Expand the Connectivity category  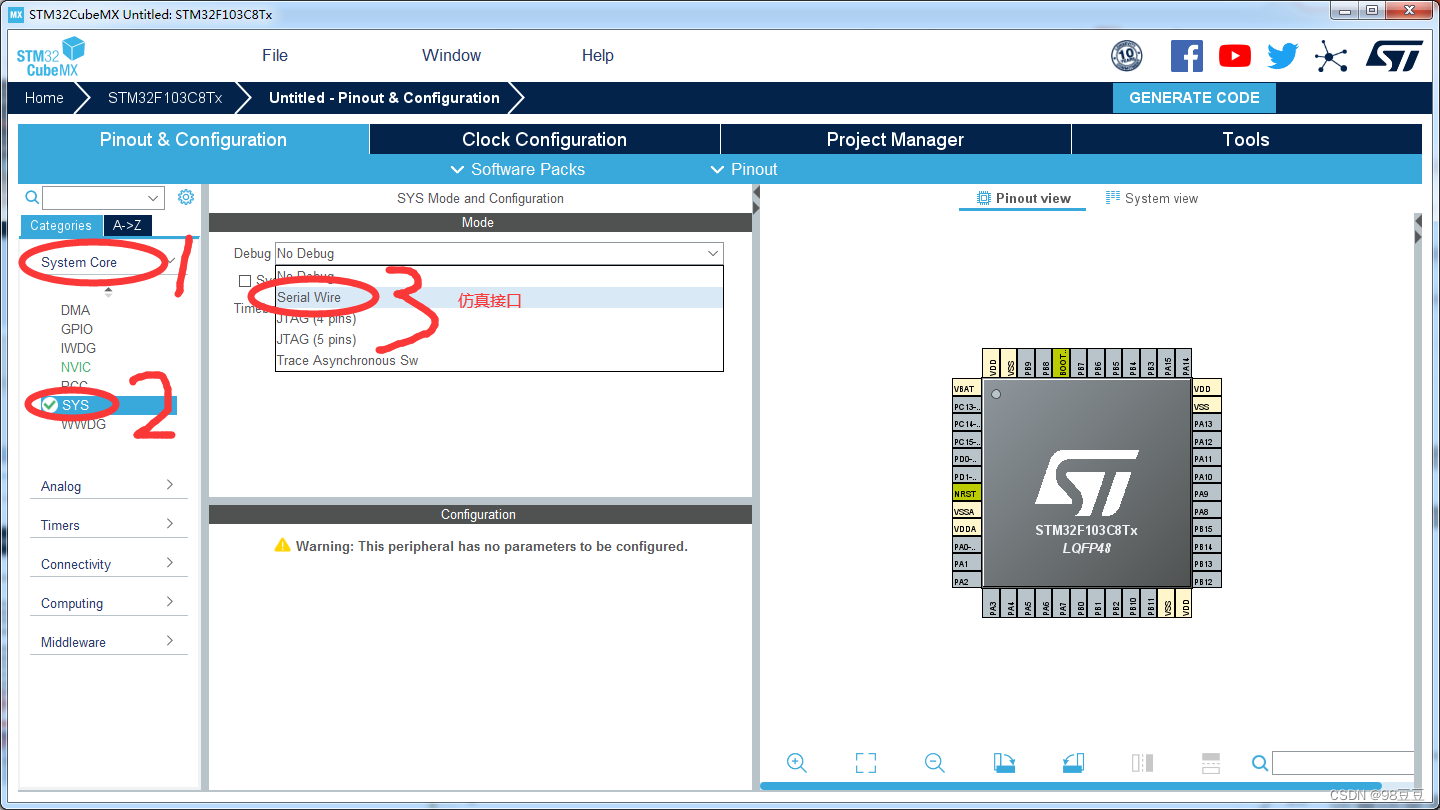click(x=109, y=564)
